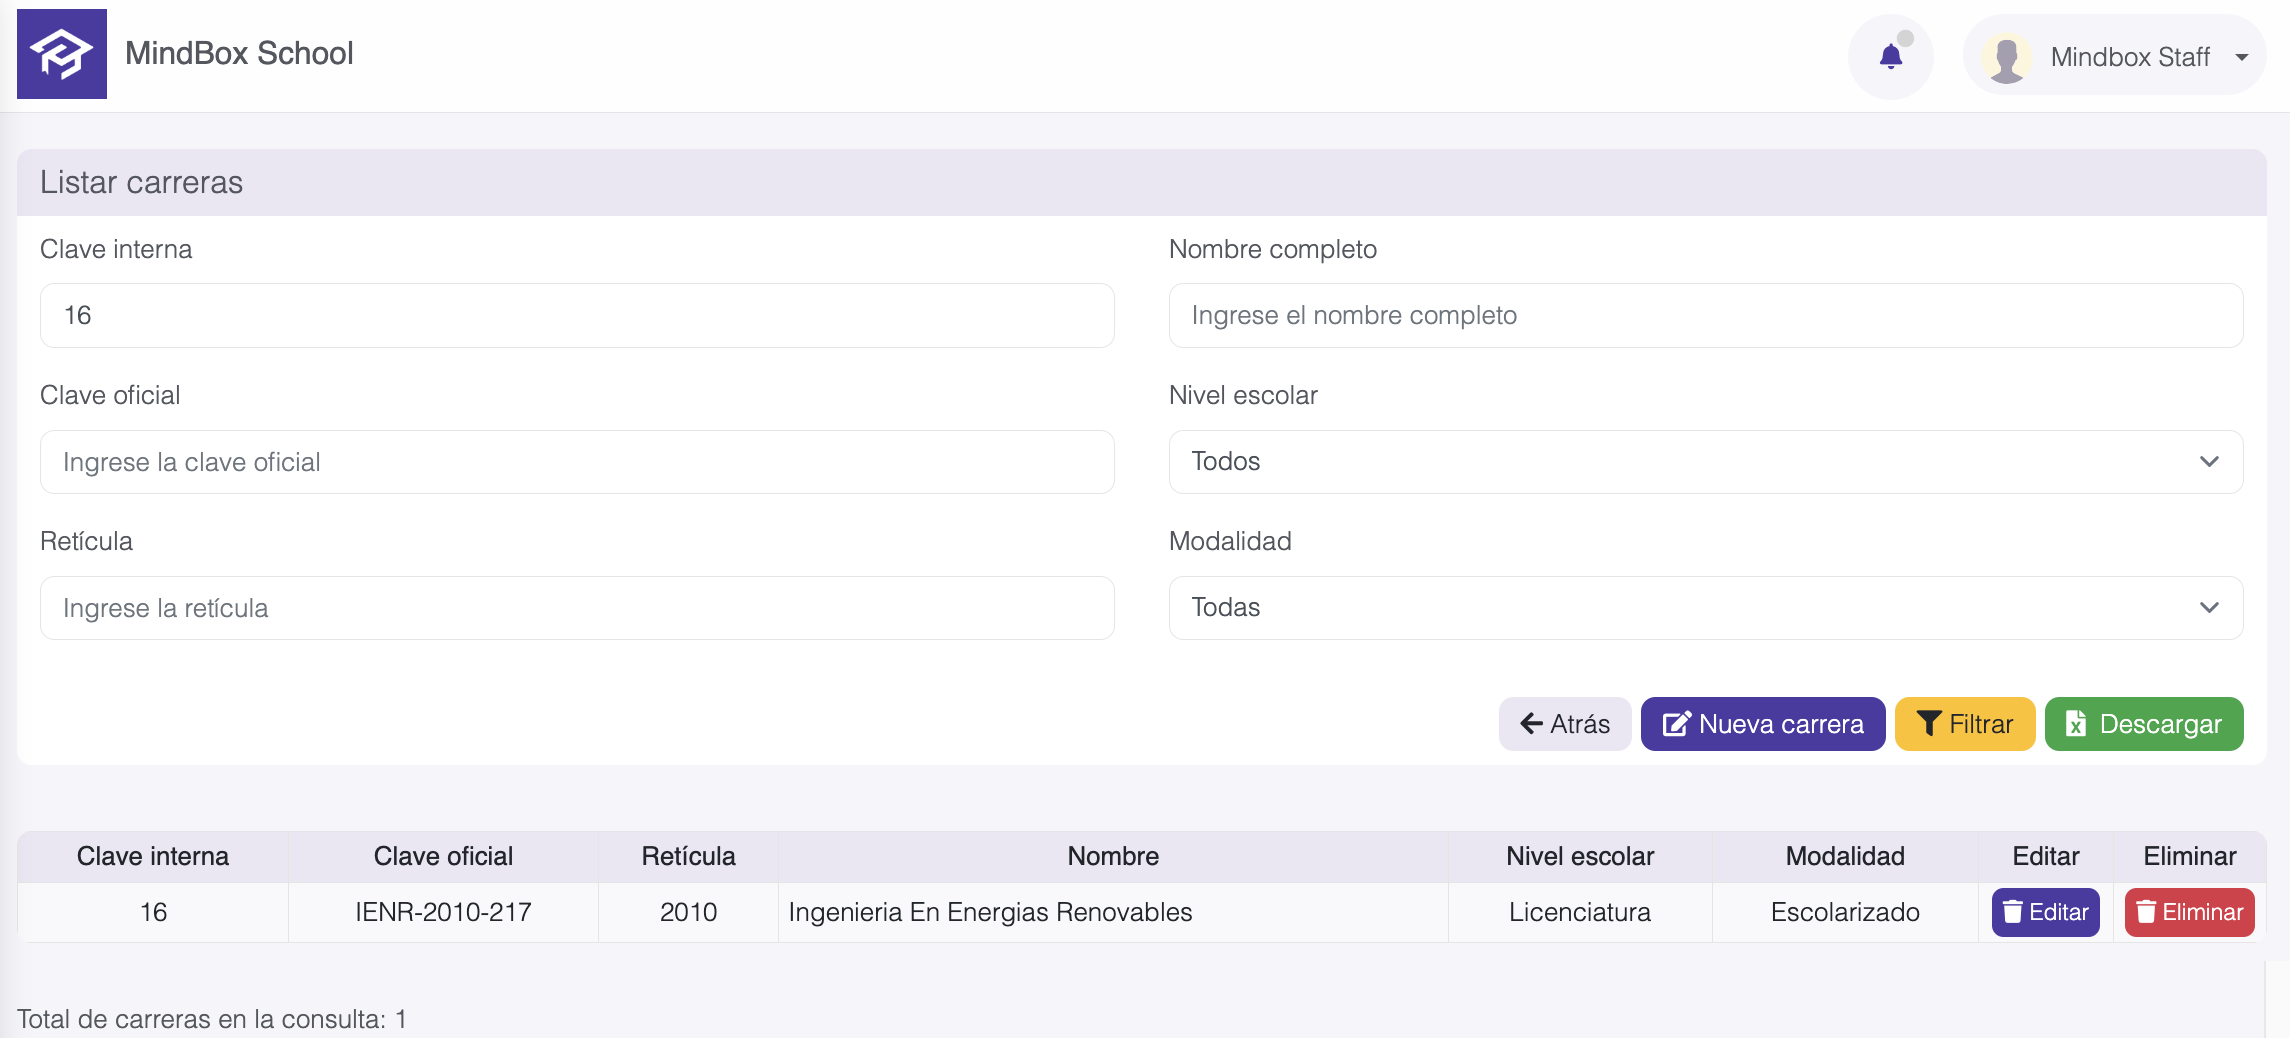Click the MindBox School title text
Screen dimensions: 2290x1038
(x=239, y=54)
